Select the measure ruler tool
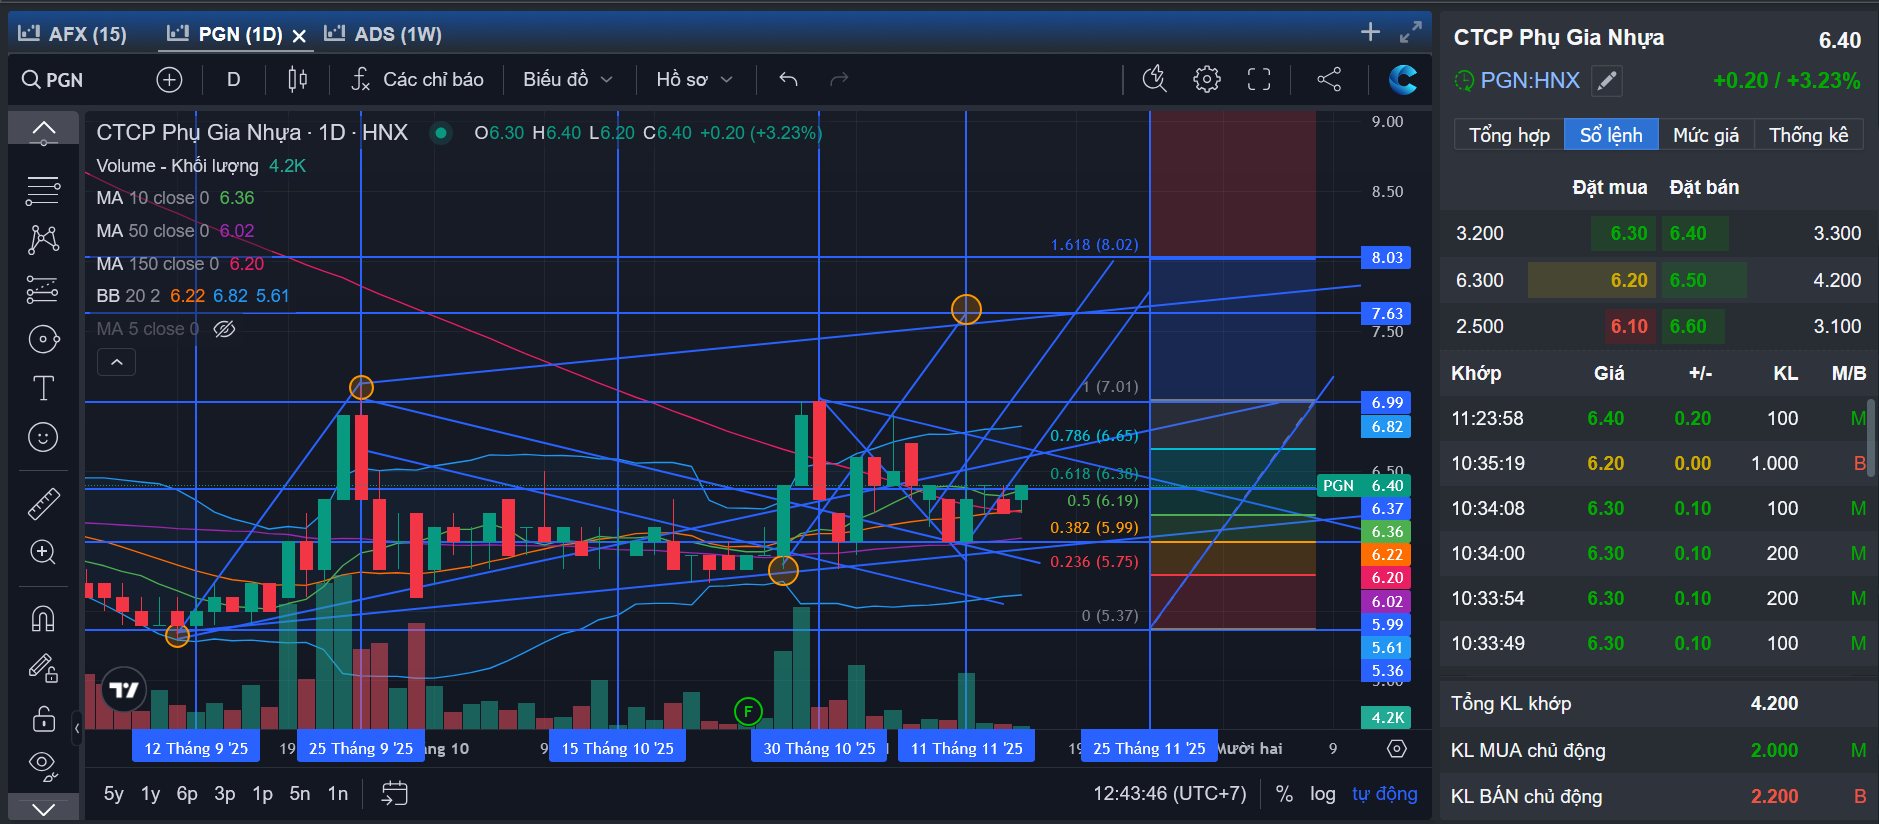This screenshot has height=824, width=1879. [x=43, y=503]
